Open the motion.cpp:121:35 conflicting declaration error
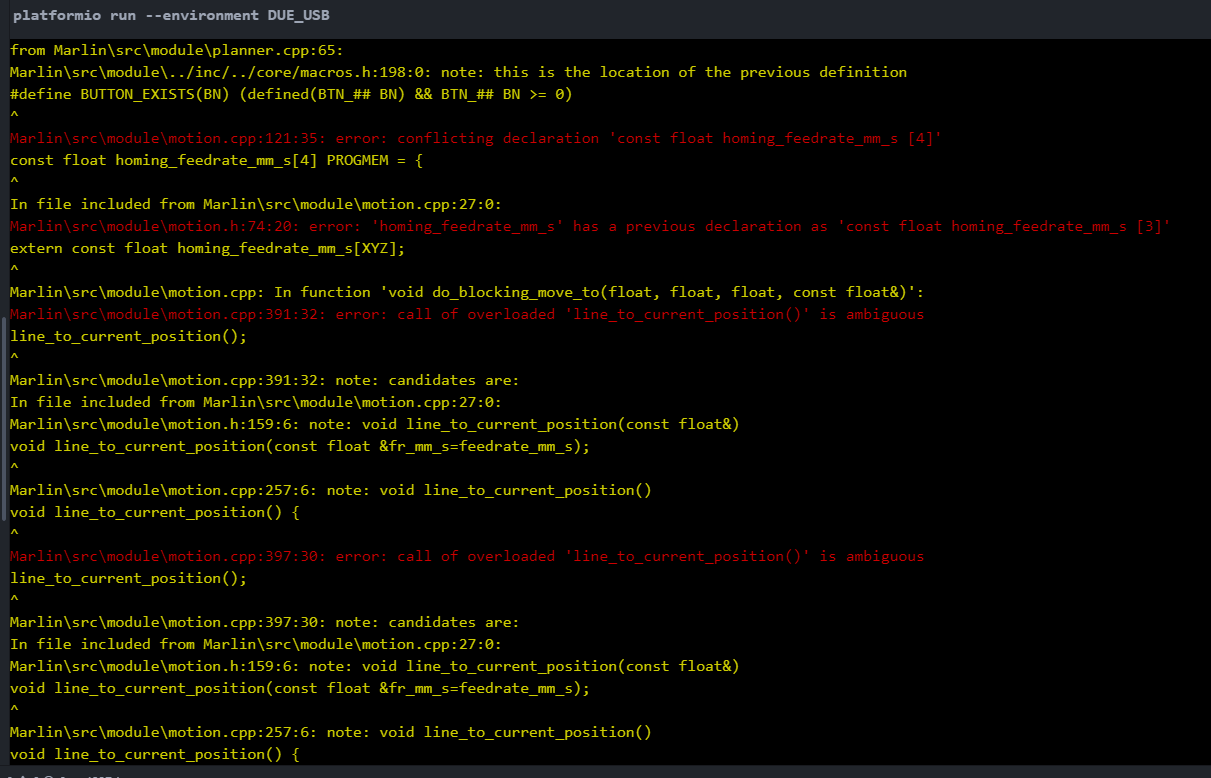This screenshot has width=1211, height=778. pyautogui.click(x=476, y=138)
